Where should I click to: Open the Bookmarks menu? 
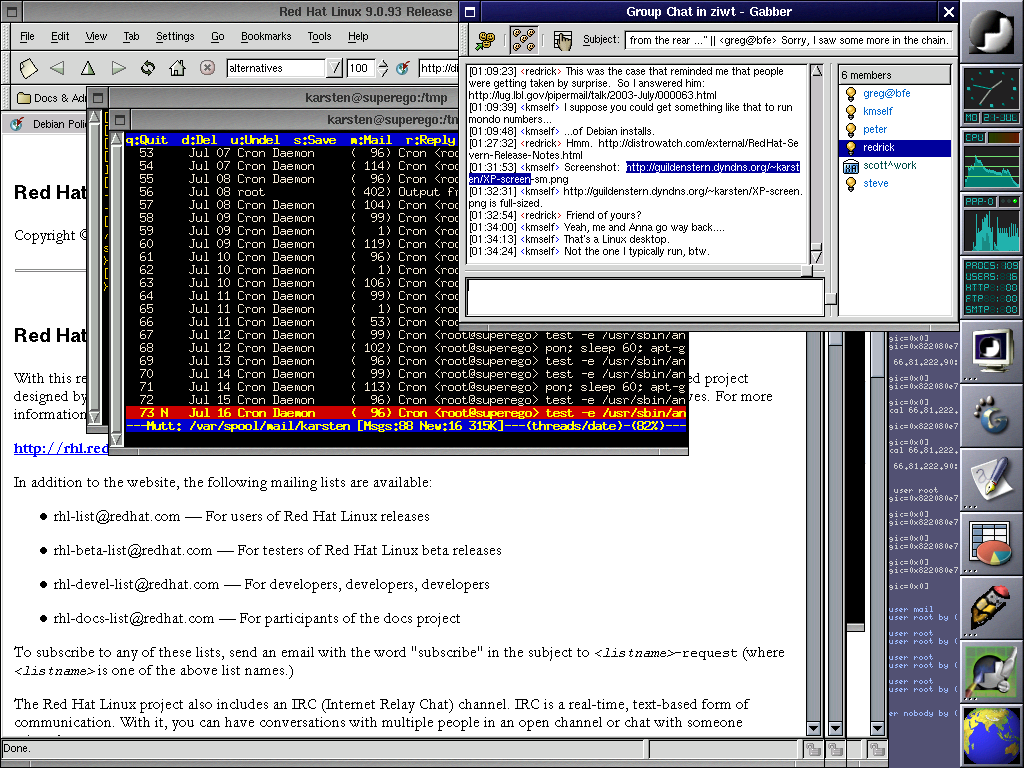pos(266,37)
